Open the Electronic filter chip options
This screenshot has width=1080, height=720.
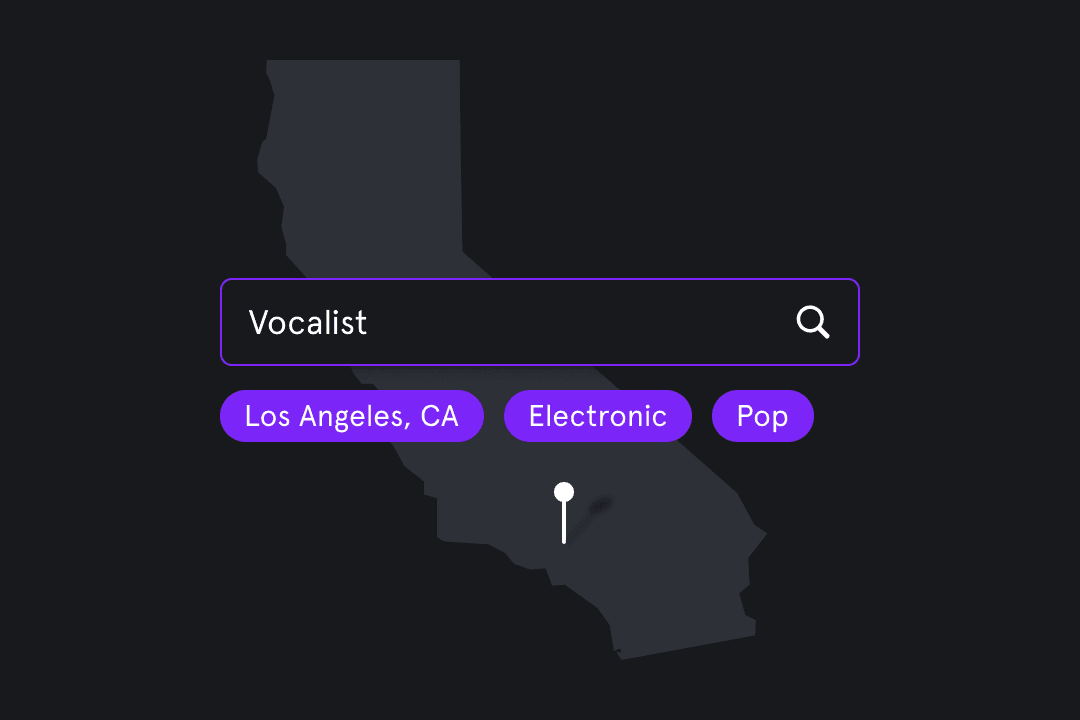597,416
